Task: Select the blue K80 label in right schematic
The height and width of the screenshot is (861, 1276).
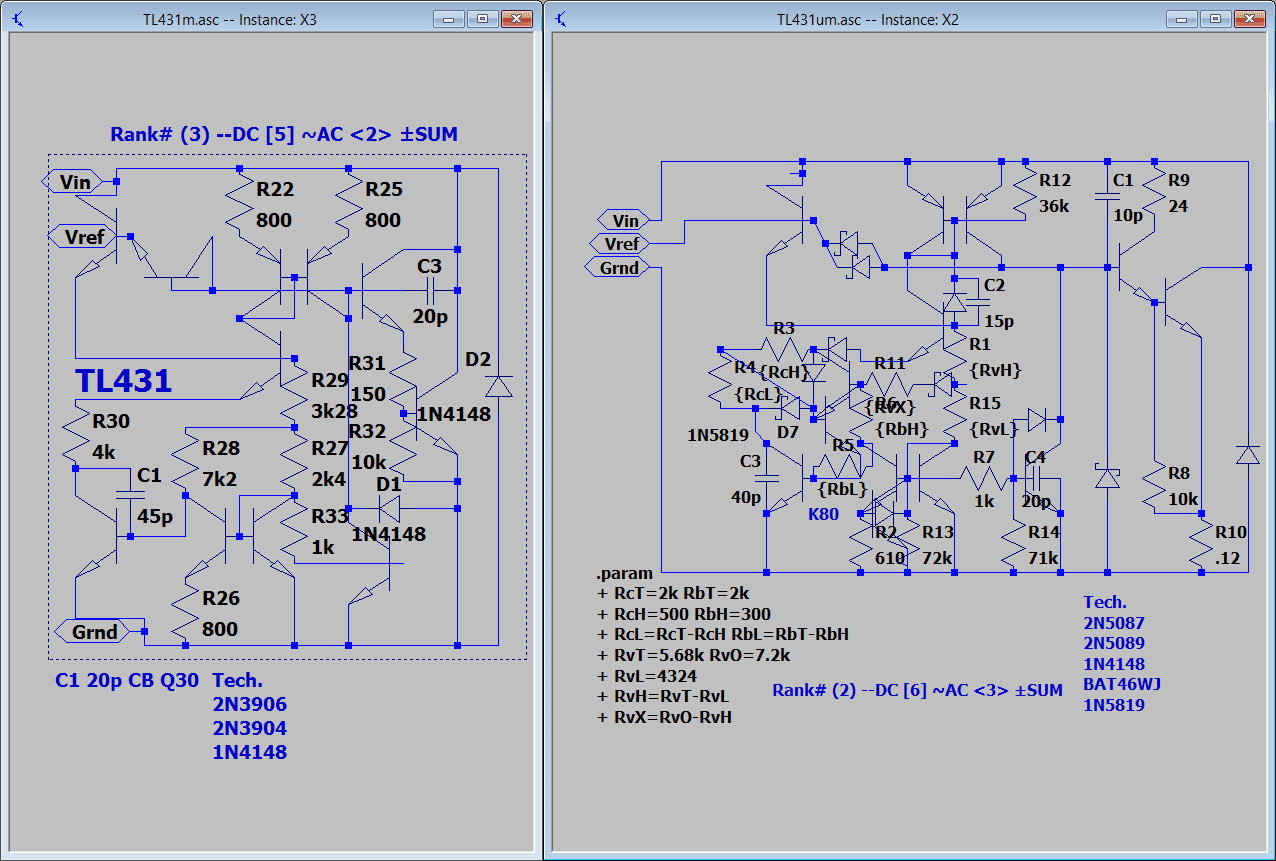Action: [823, 514]
